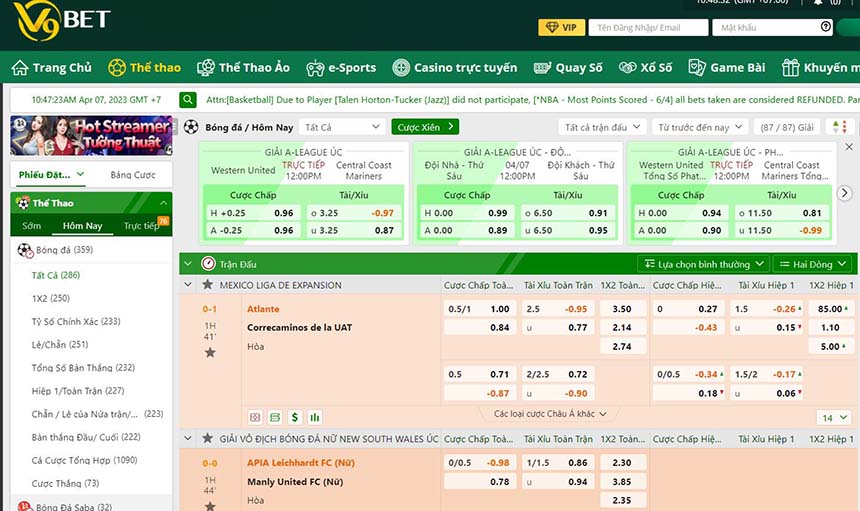Favorite Mexico Liga de Expansion league star
Image resolution: width=860 pixels, height=511 pixels.
point(207,285)
